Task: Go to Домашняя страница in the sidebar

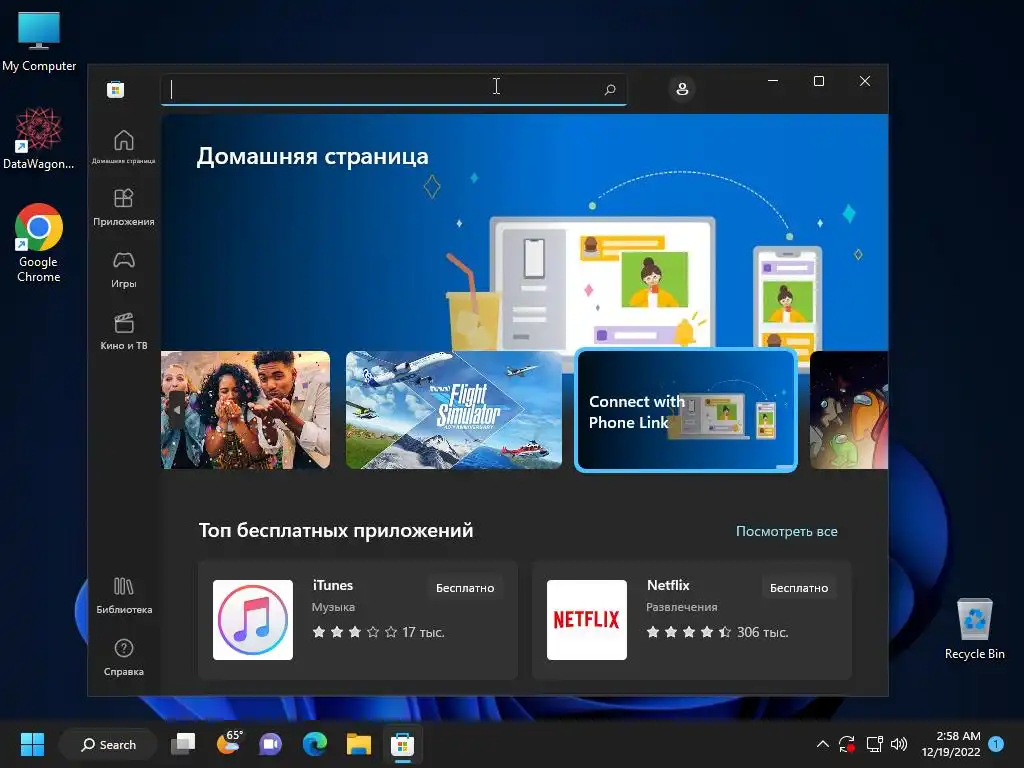Action: point(123,146)
